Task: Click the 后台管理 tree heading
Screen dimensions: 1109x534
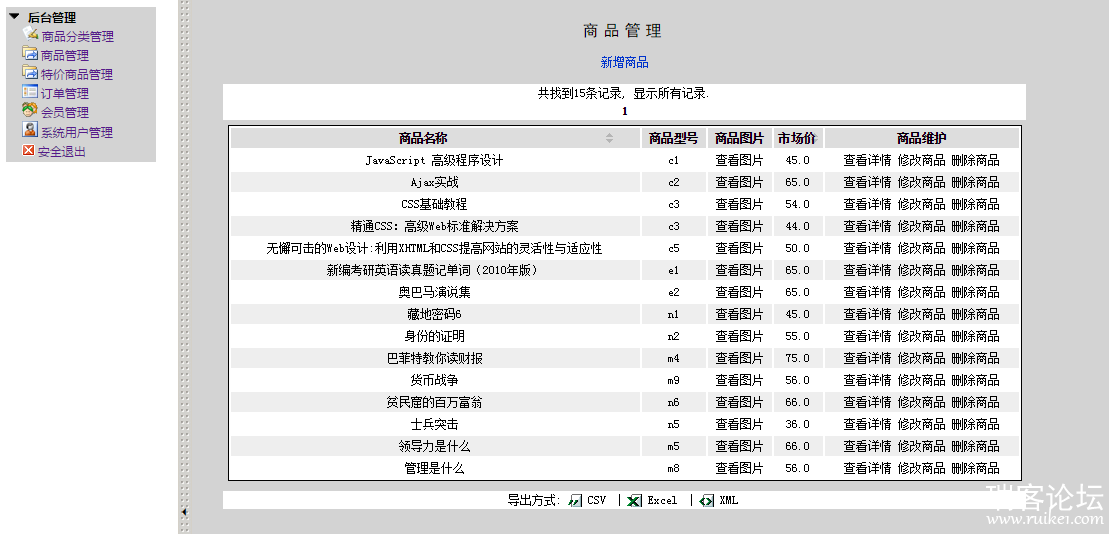Action: pos(52,18)
